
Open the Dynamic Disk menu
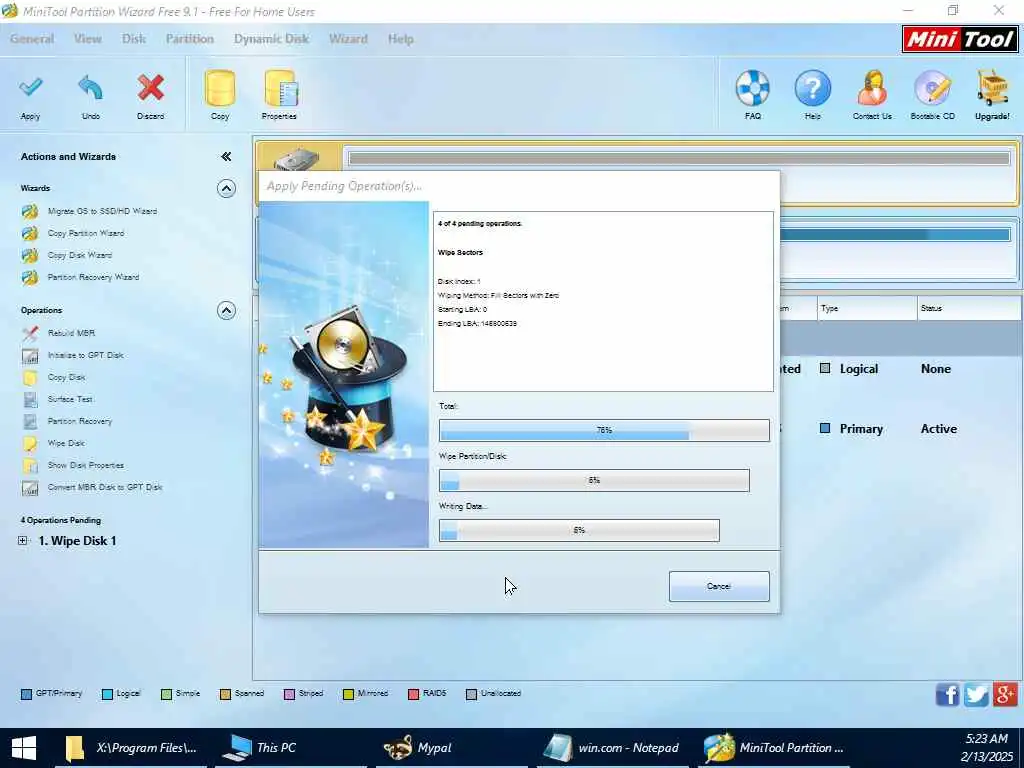point(271,39)
